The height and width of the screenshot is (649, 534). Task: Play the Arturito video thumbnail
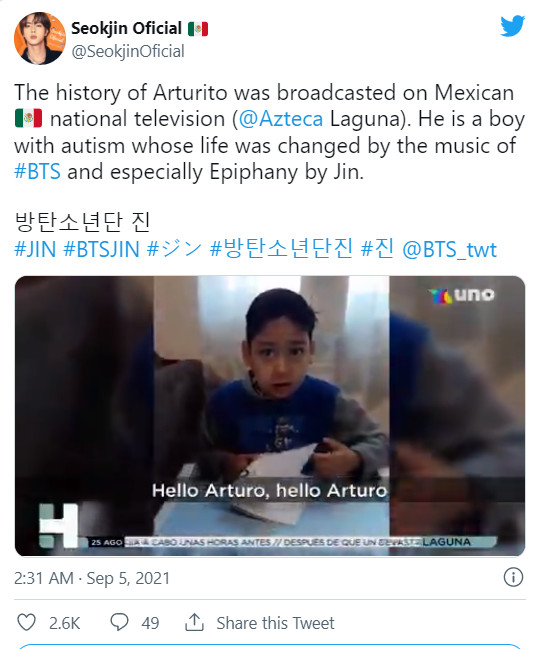coord(270,416)
